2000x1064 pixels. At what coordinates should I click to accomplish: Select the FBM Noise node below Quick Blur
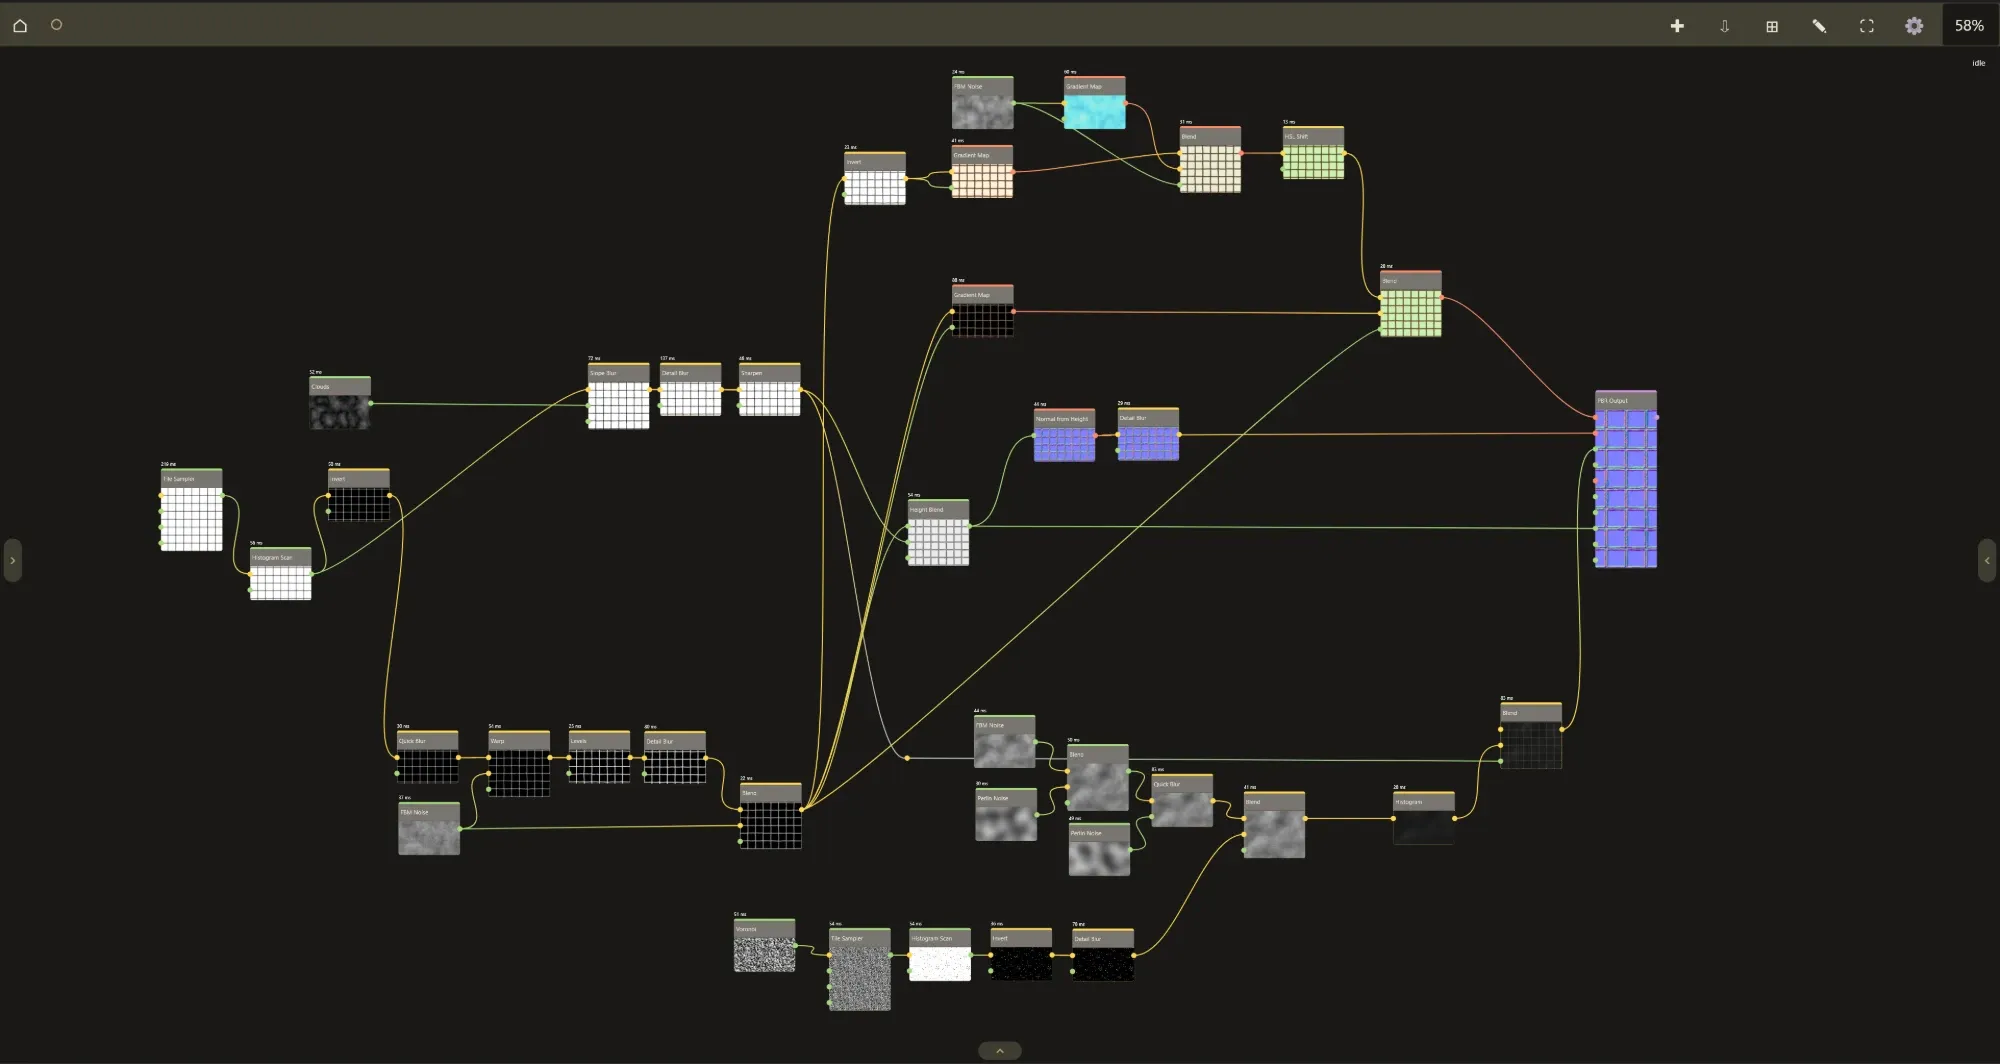[x=429, y=828]
